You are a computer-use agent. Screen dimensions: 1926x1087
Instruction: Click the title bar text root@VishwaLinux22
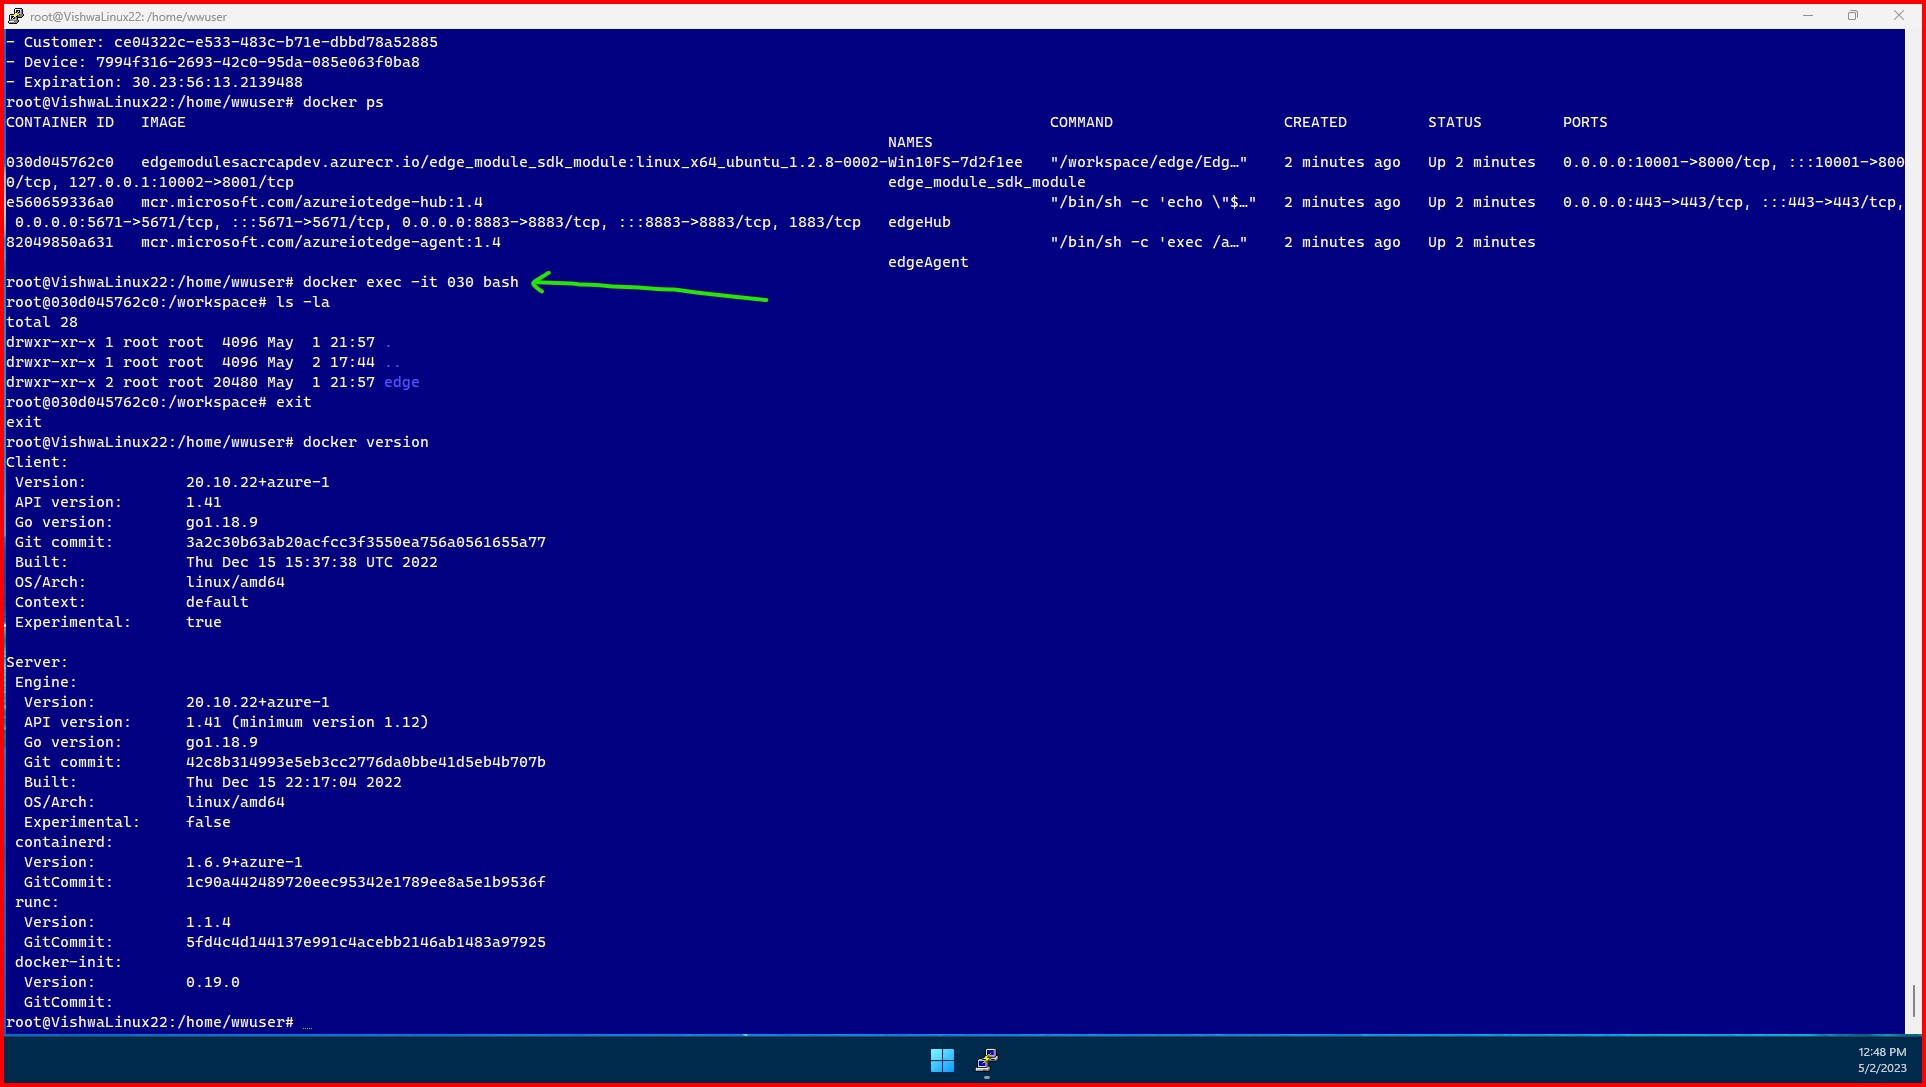[x=128, y=17]
